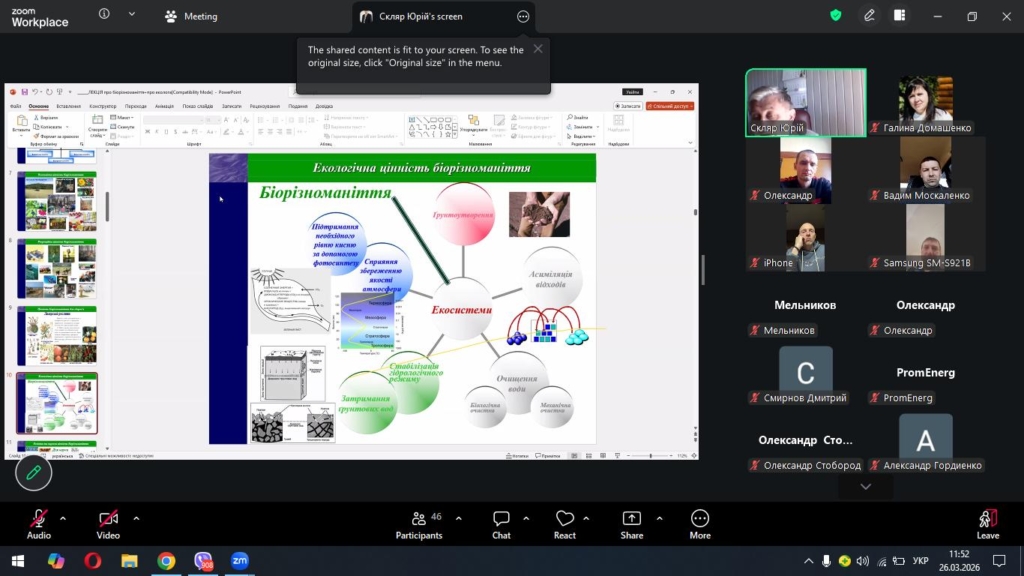Expand the chevron next to Share
1024x576 pixels.
pyautogui.click(x=658, y=518)
